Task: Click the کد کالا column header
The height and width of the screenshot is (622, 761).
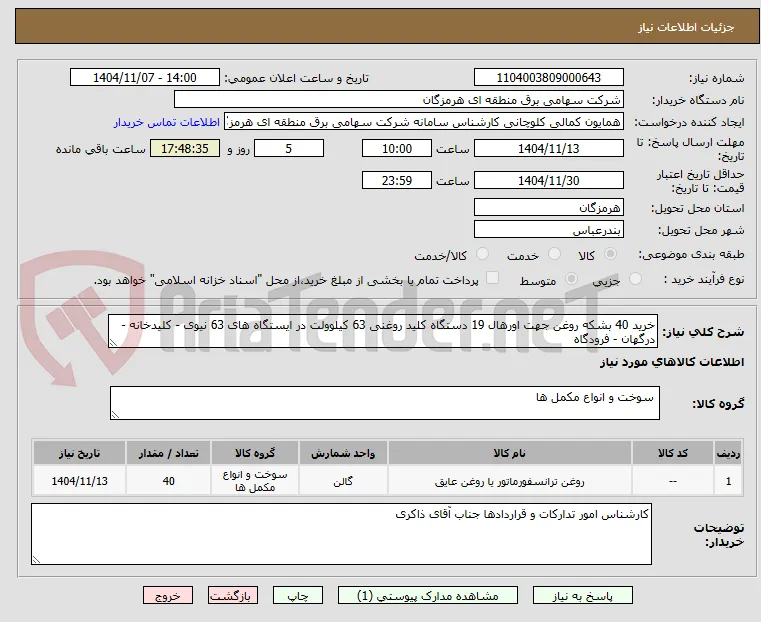Action: [673, 453]
